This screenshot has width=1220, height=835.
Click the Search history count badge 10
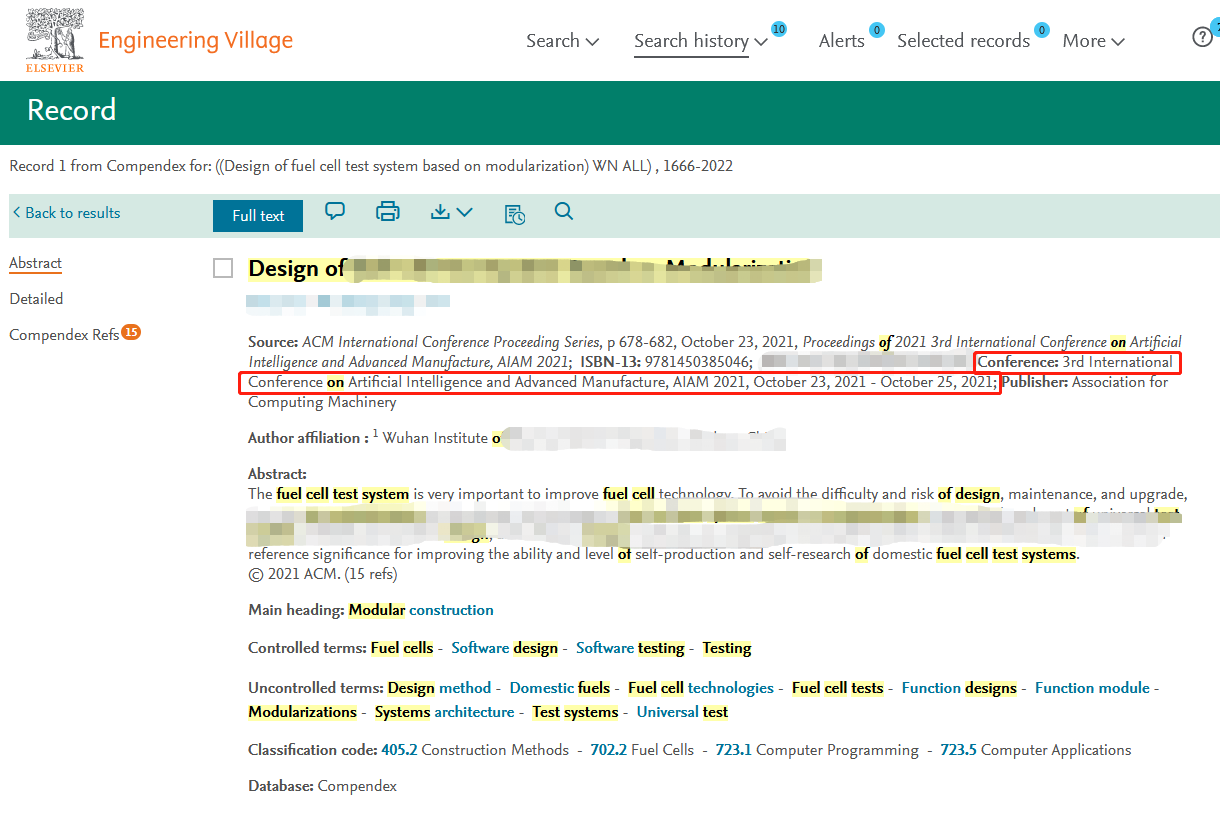[779, 29]
